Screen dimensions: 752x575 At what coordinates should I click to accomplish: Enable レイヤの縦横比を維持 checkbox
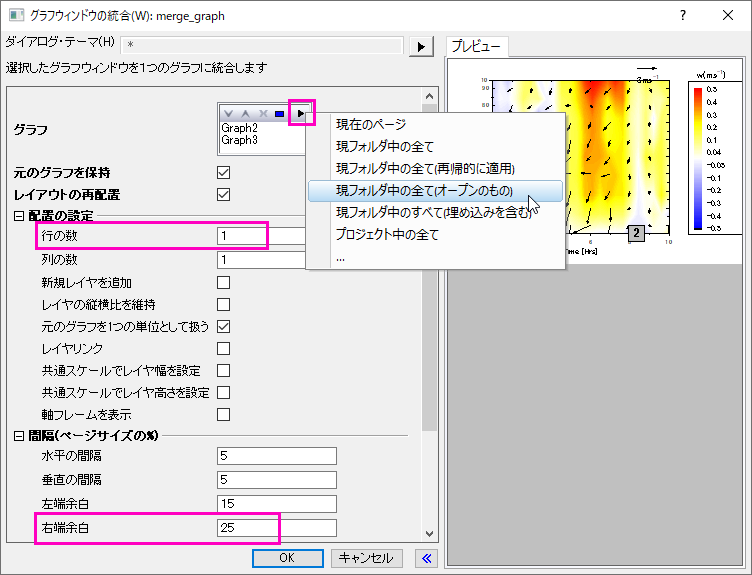[223, 305]
